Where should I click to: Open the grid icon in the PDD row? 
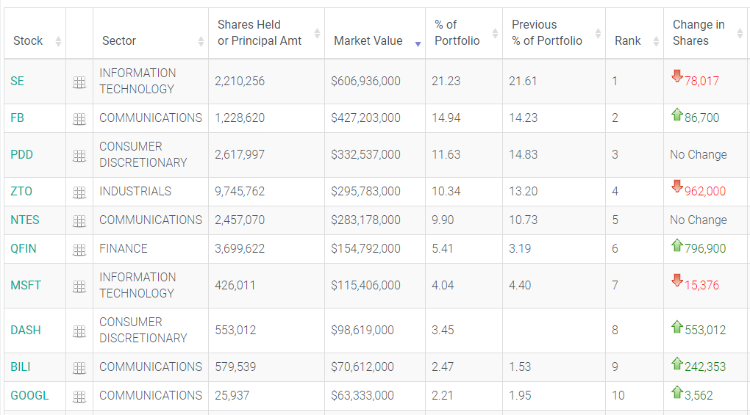tap(79, 156)
